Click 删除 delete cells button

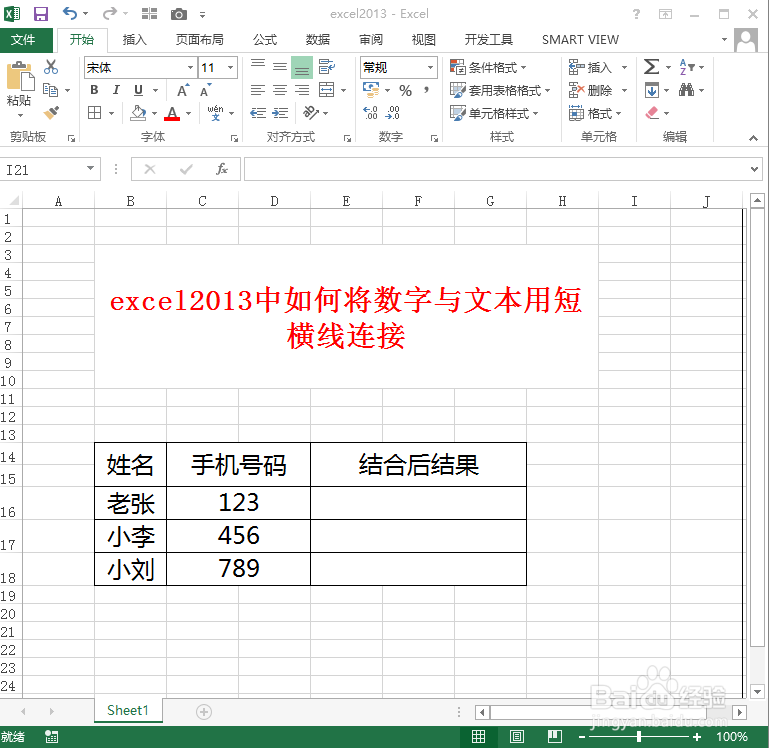590,90
